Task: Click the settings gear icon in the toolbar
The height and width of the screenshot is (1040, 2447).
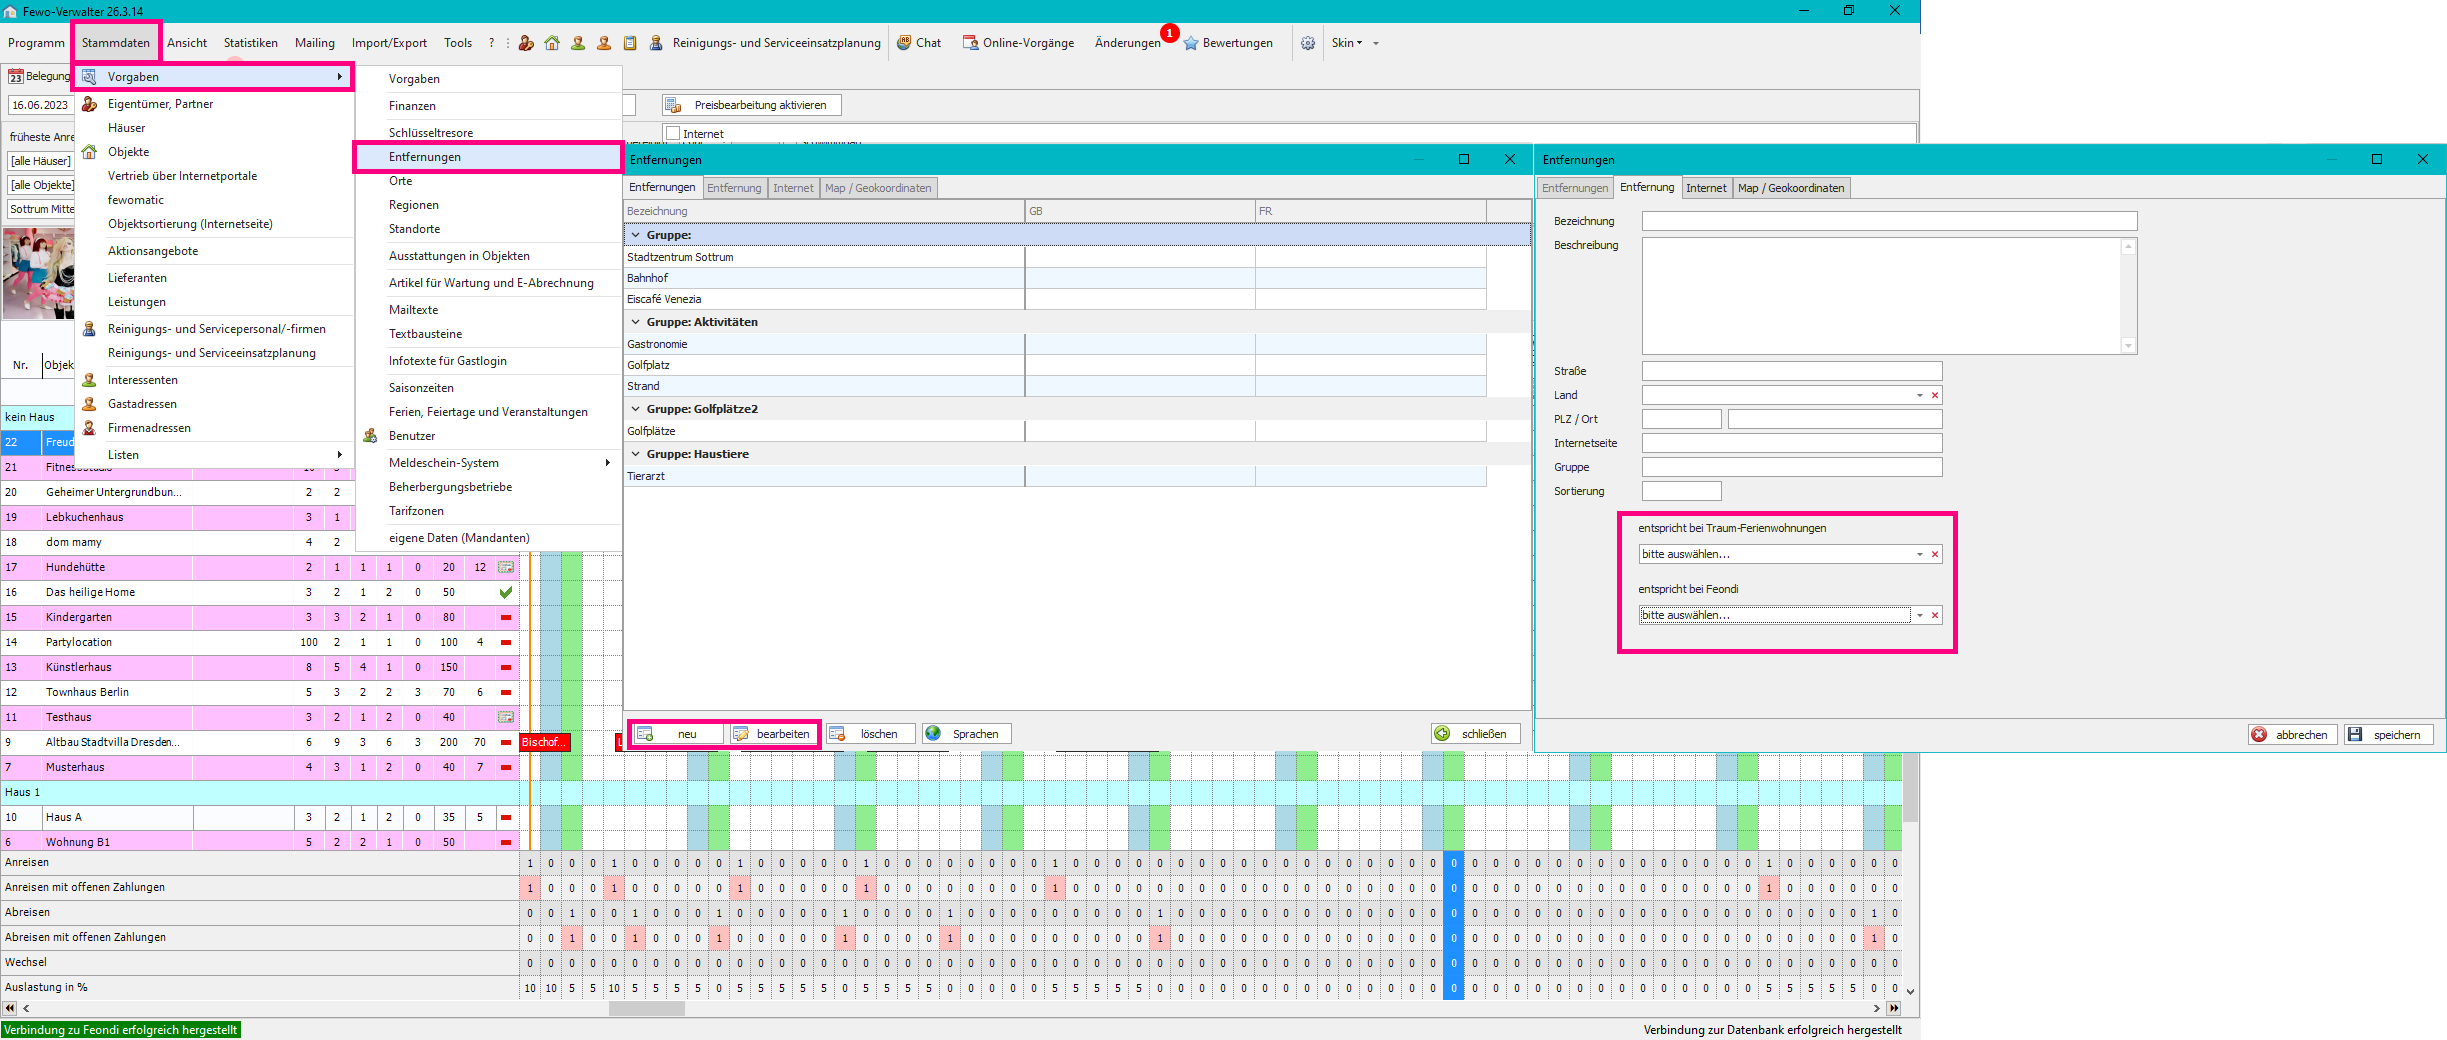Action: [x=1308, y=43]
